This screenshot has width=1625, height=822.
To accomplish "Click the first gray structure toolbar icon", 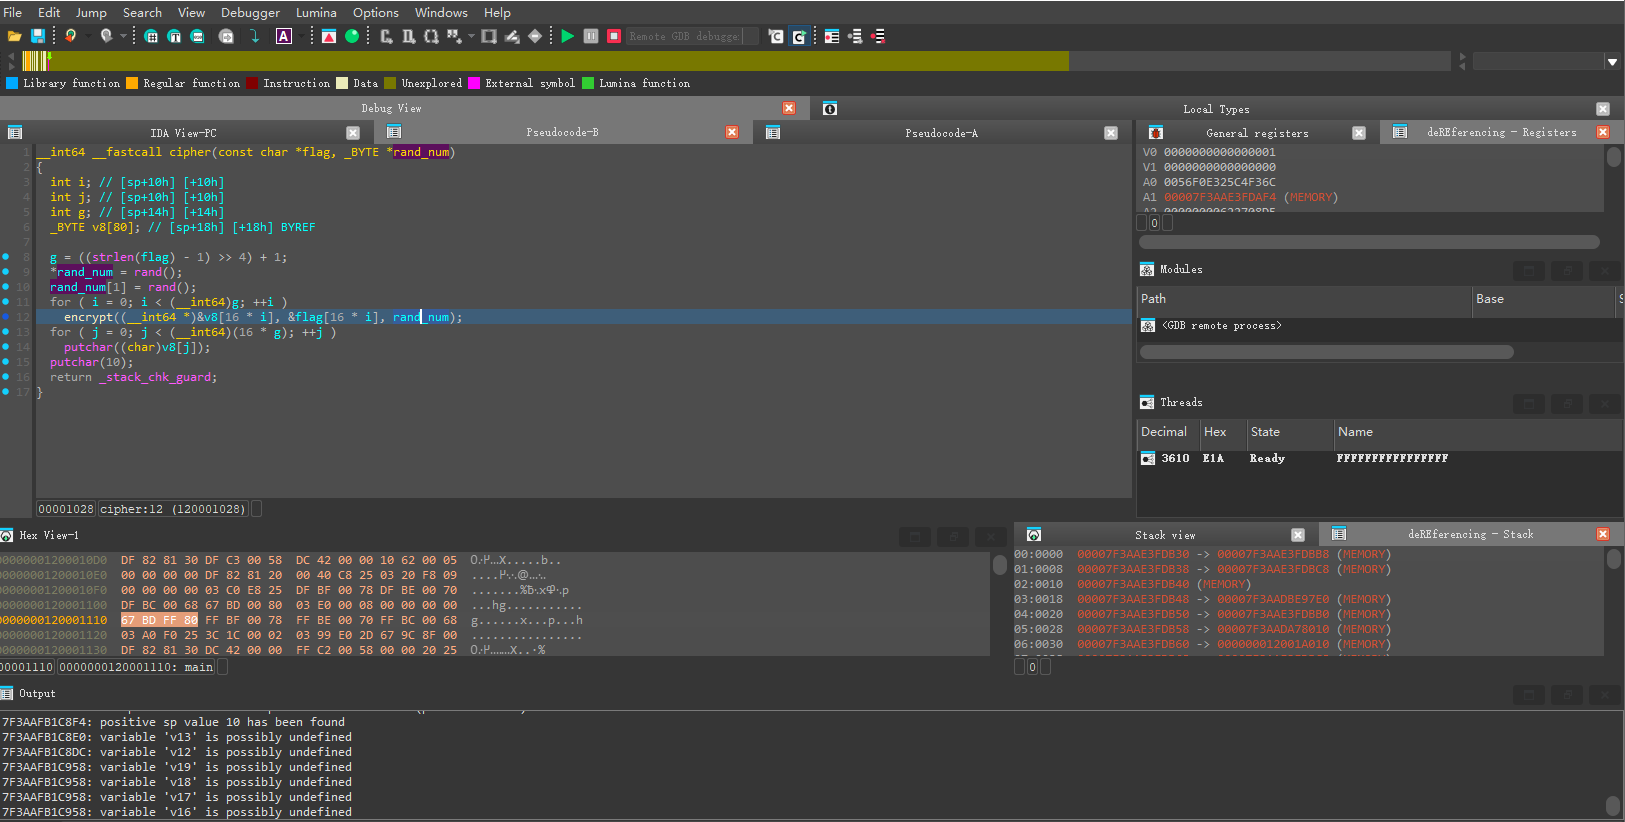I will pyautogui.click(x=386, y=36).
